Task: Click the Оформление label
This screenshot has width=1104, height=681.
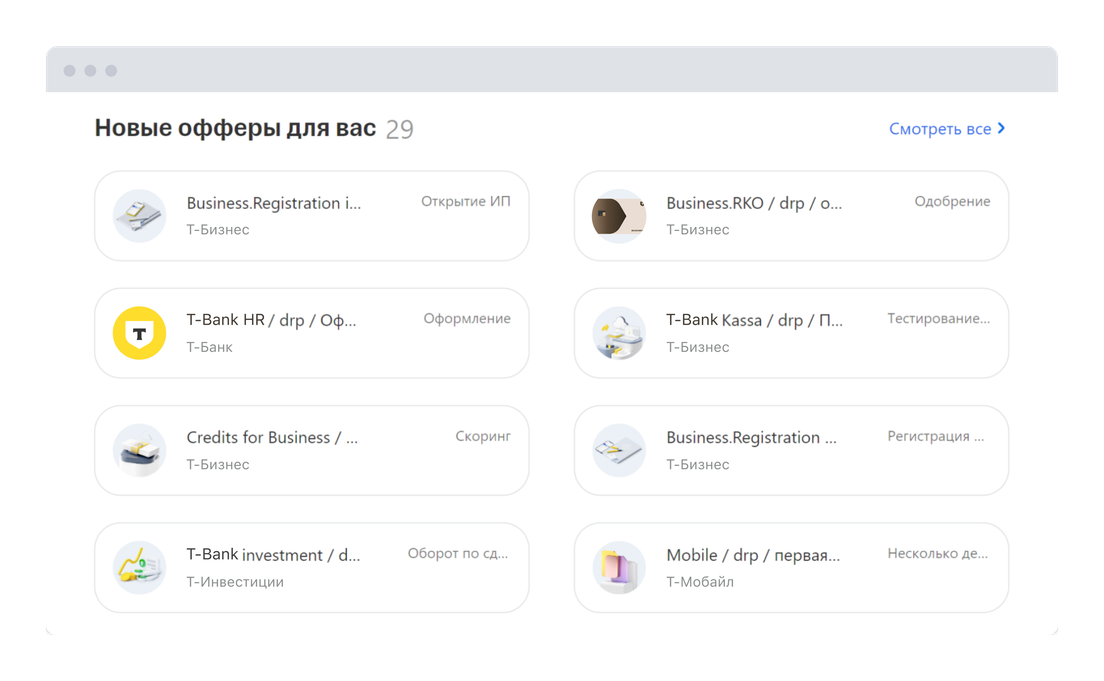Action: pyautogui.click(x=467, y=319)
